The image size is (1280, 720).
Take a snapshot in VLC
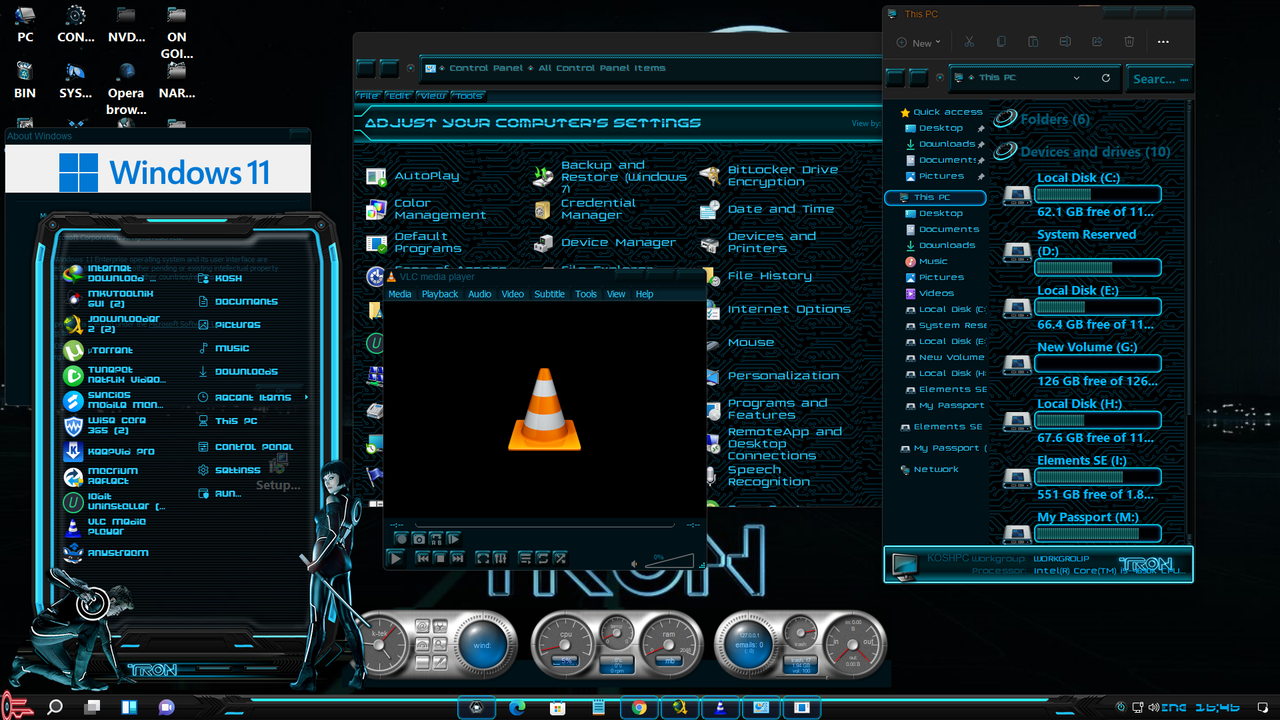pyautogui.click(x=419, y=539)
